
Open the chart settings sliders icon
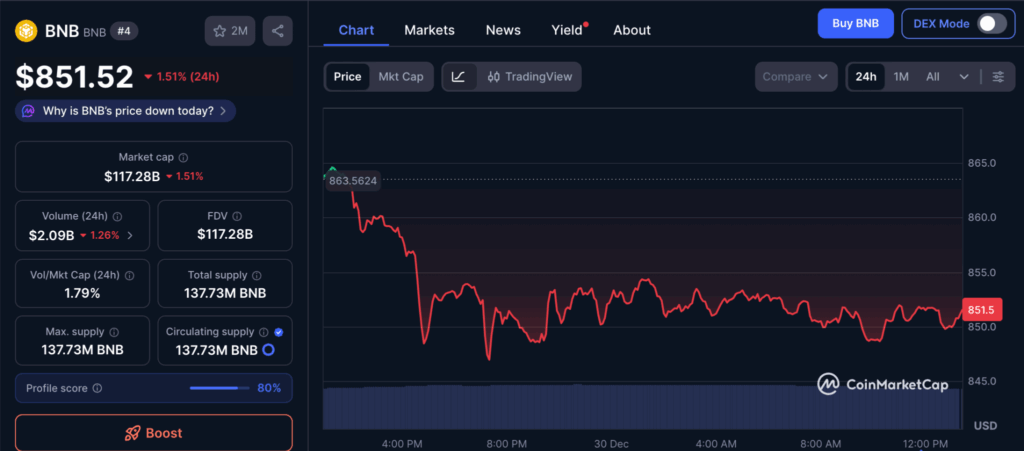998,77
